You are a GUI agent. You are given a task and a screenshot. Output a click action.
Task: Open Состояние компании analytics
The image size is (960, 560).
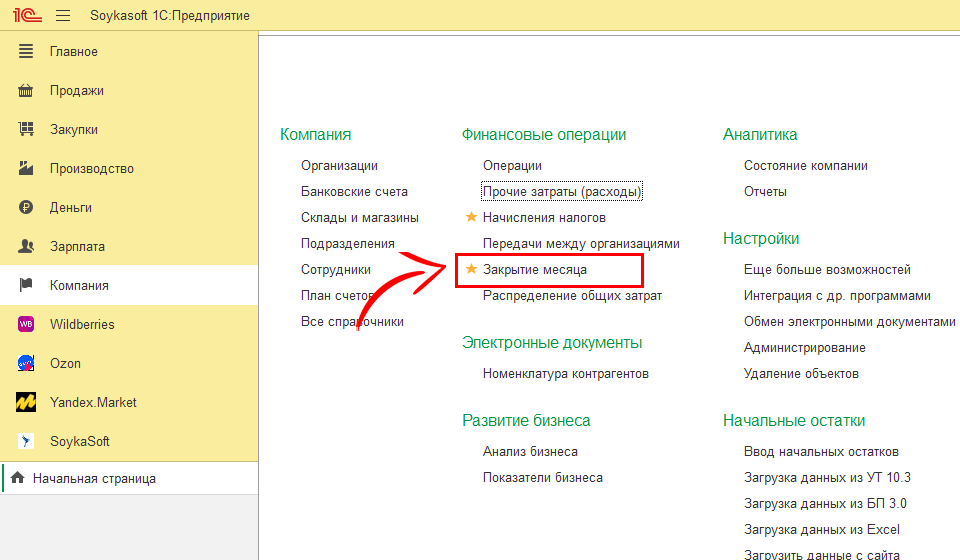click(805, 166)
